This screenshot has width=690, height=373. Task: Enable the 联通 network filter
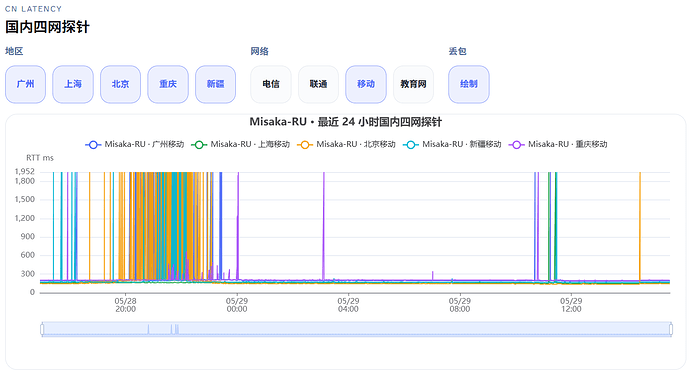(x=319, y=84)
